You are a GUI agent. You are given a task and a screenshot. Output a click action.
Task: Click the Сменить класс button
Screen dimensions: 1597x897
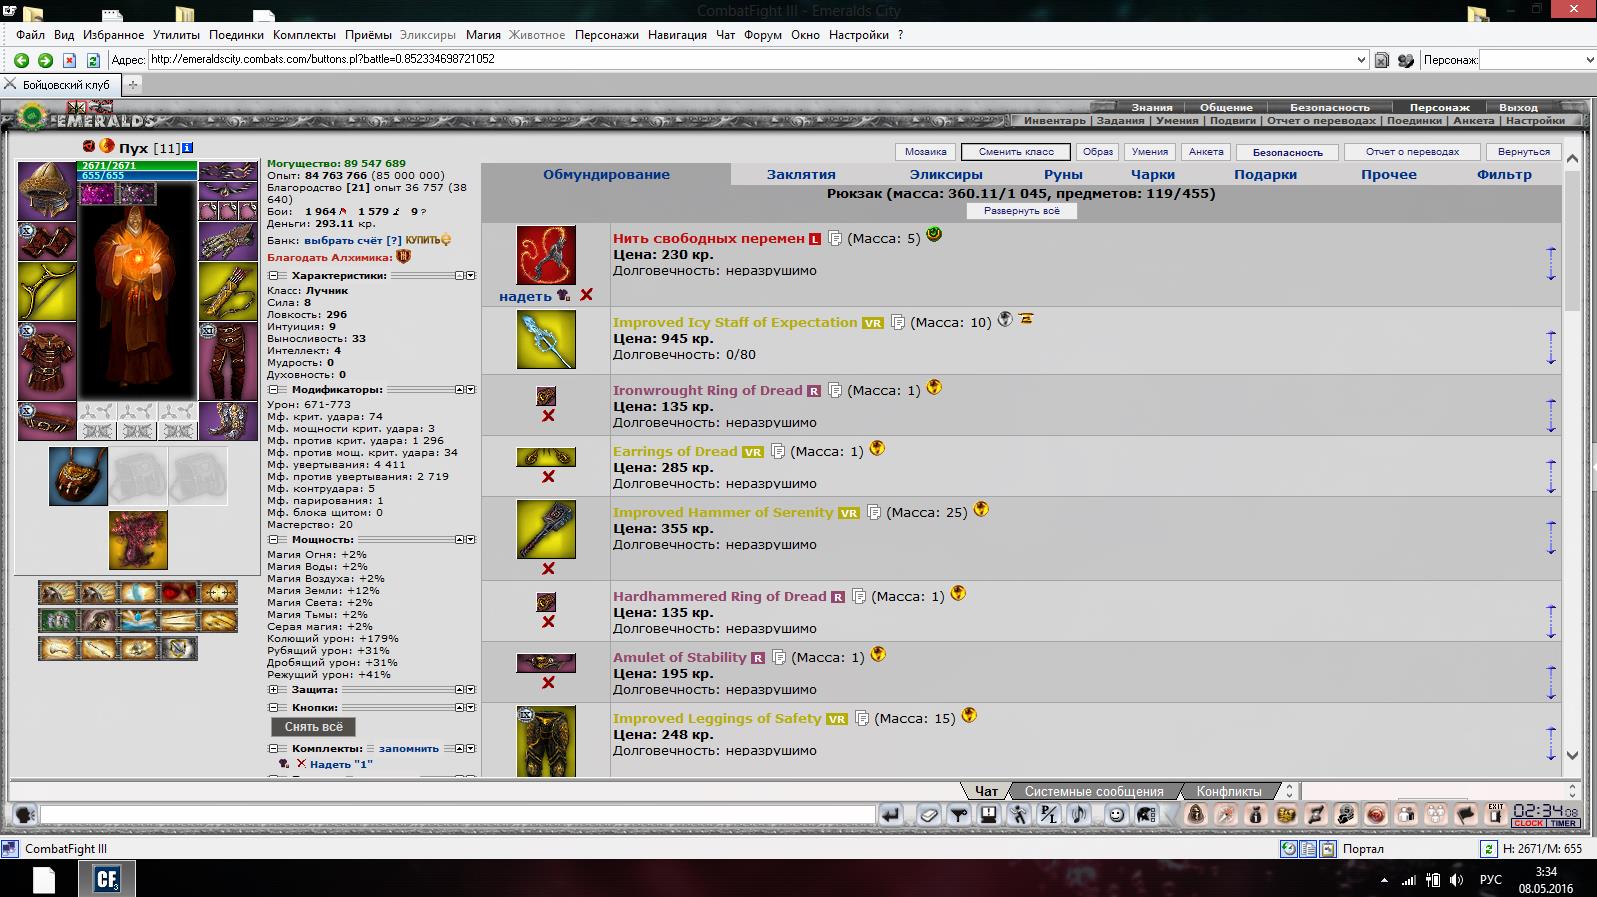[x=1016, y=152]
